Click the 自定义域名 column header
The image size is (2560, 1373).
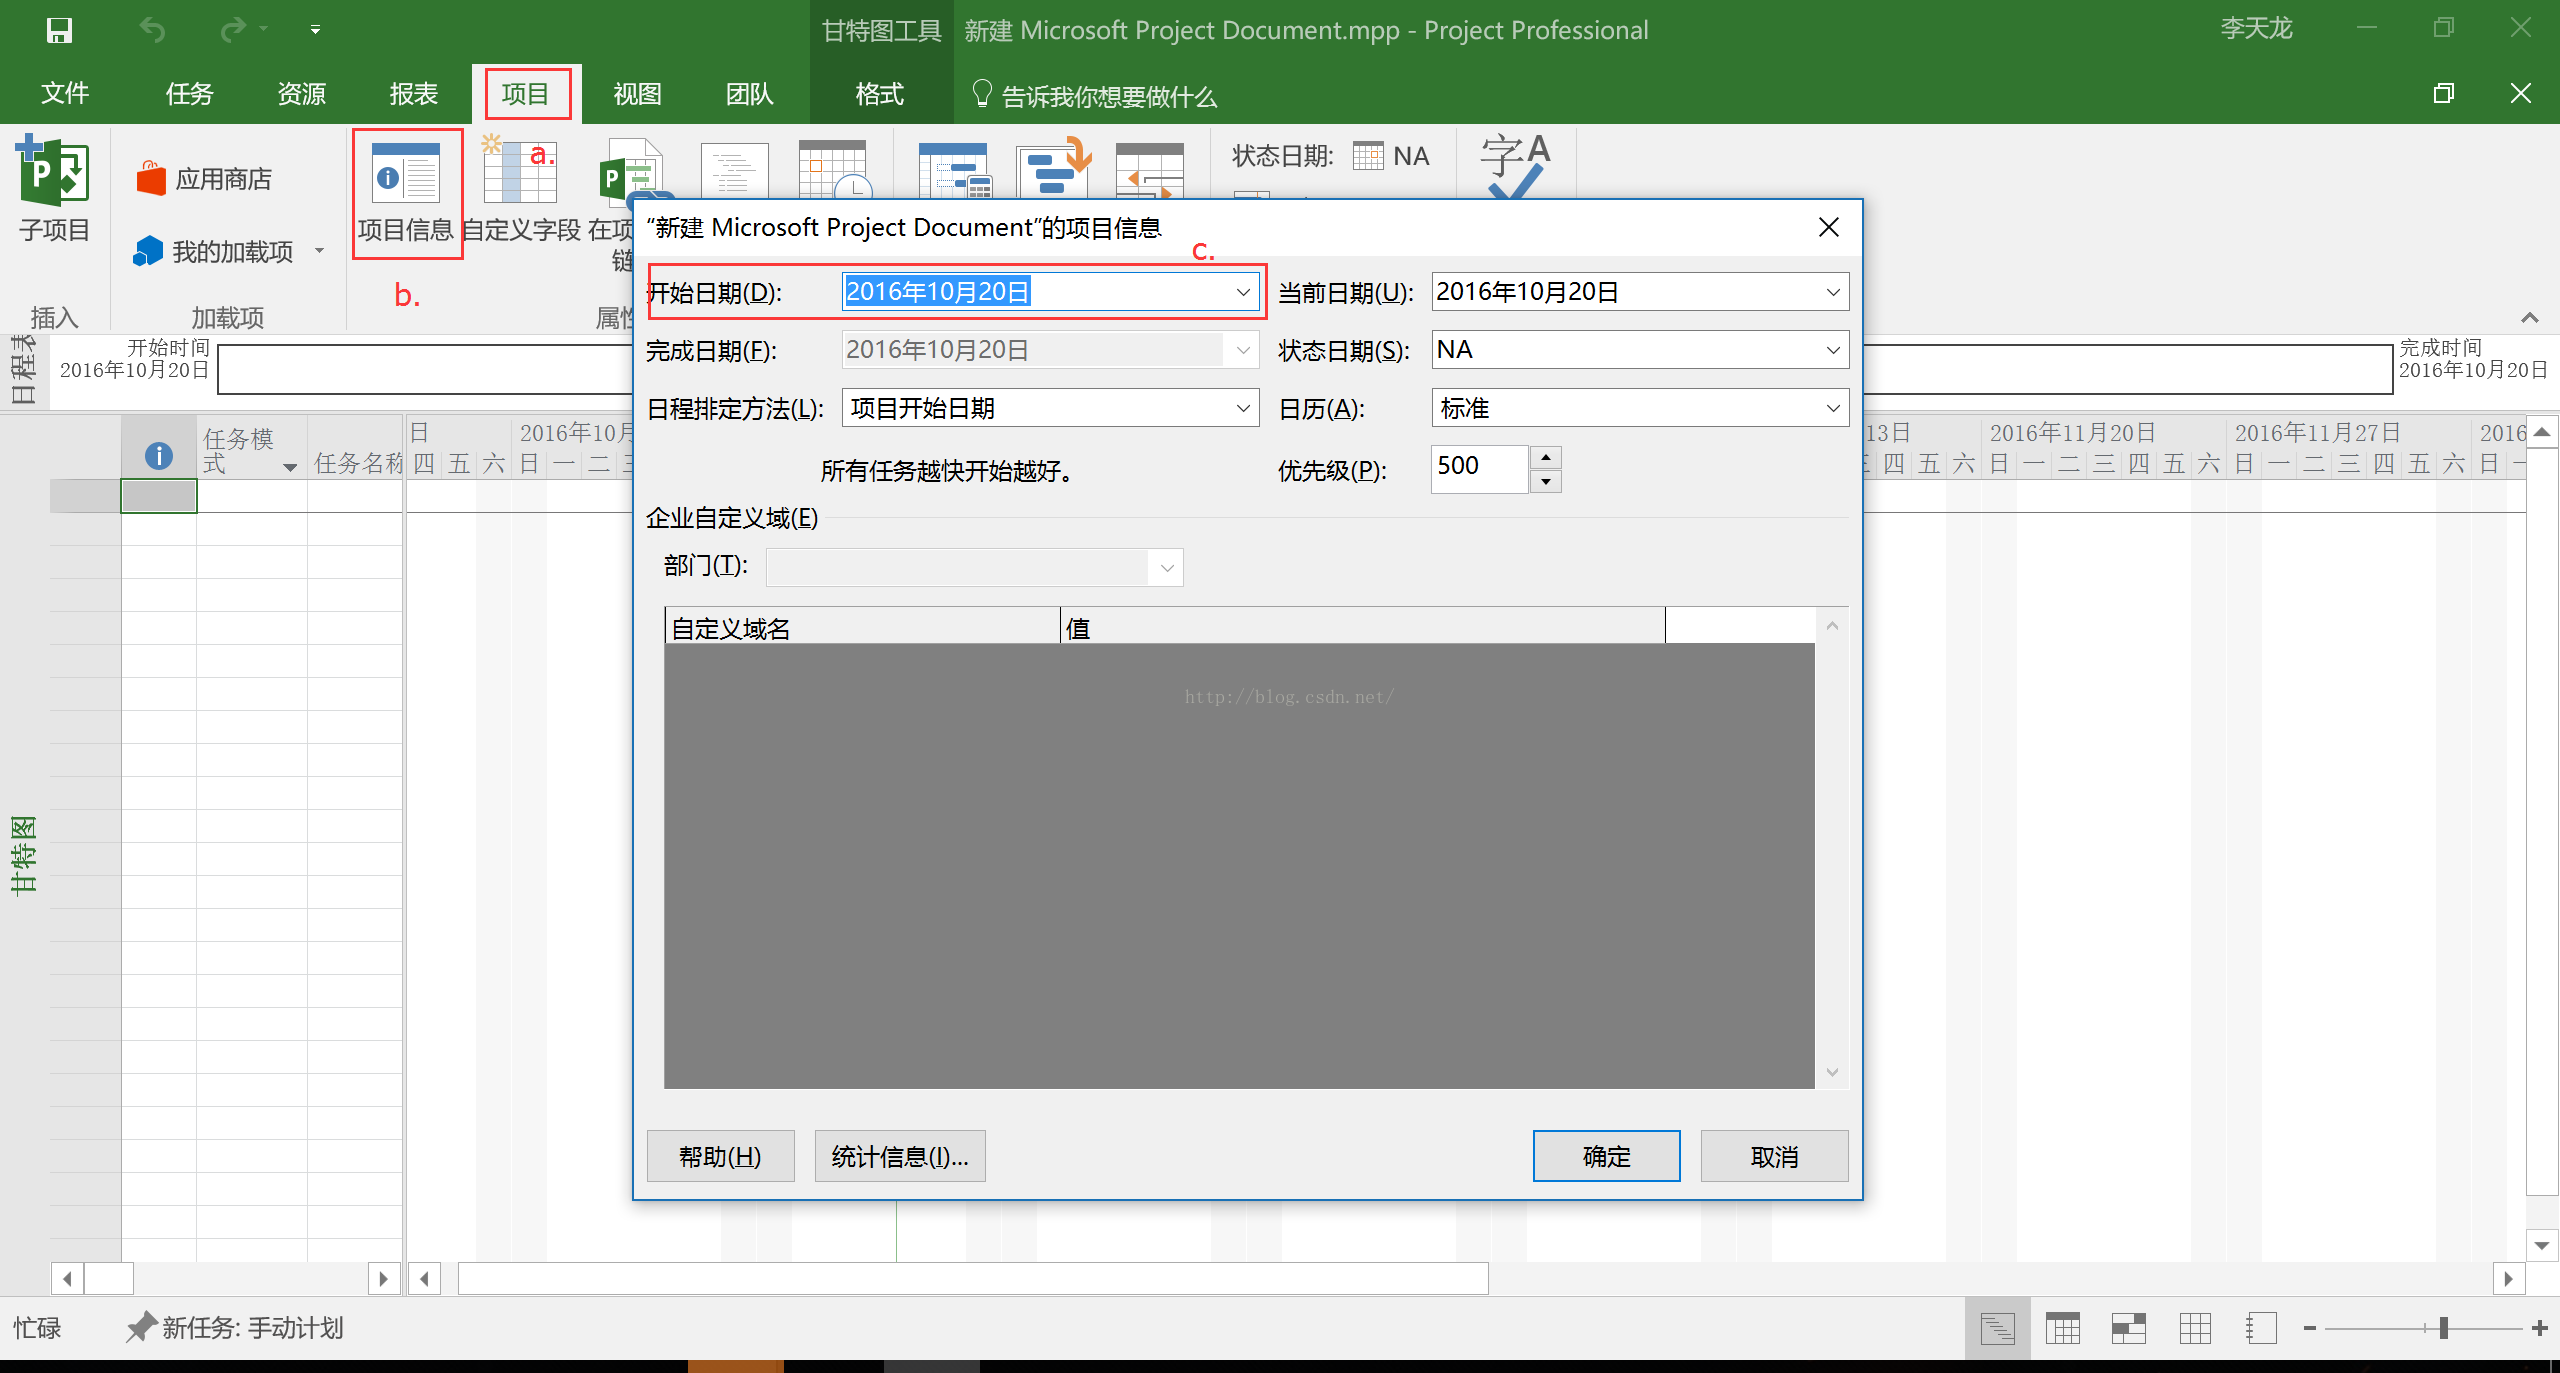pos(862,628)
